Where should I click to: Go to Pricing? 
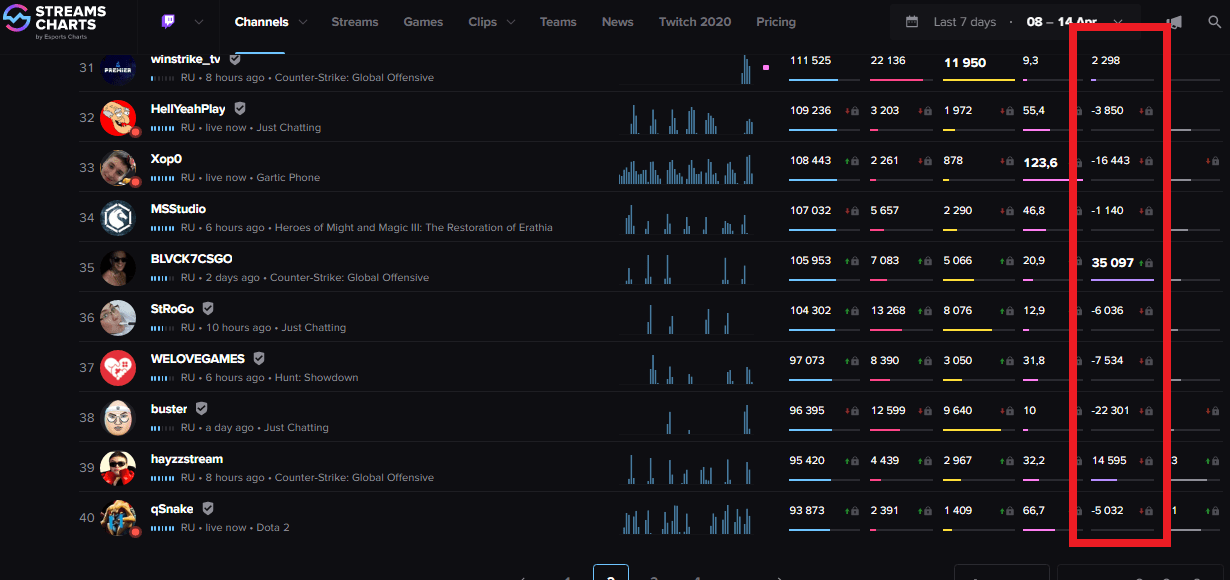coord(776,22)
